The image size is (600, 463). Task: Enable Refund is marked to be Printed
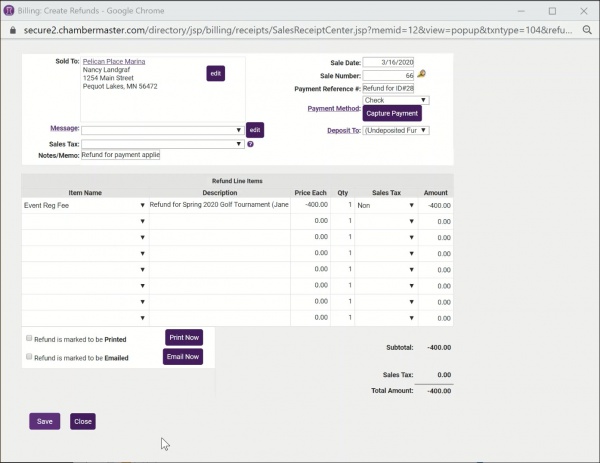[x=29, y=339]
